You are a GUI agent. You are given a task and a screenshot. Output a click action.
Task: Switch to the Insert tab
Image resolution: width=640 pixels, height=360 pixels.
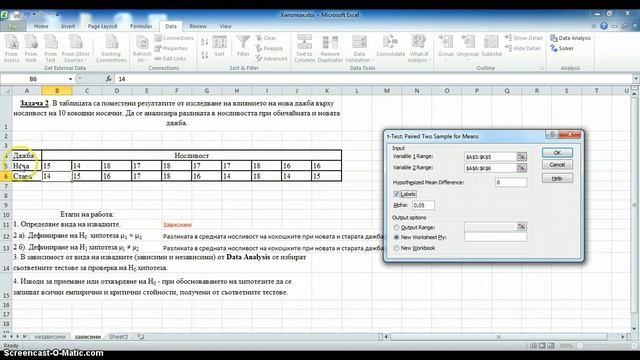coord(68,26)
